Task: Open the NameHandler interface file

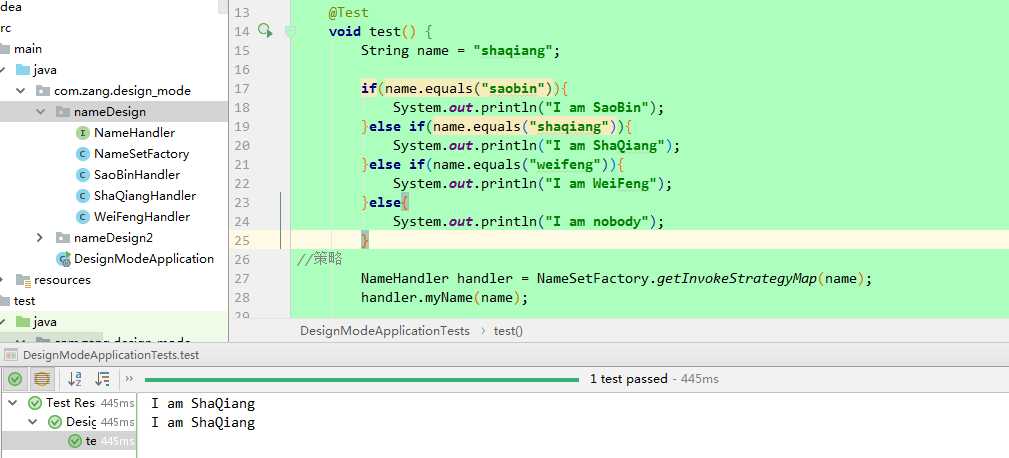Action: [x=134, y=133]
